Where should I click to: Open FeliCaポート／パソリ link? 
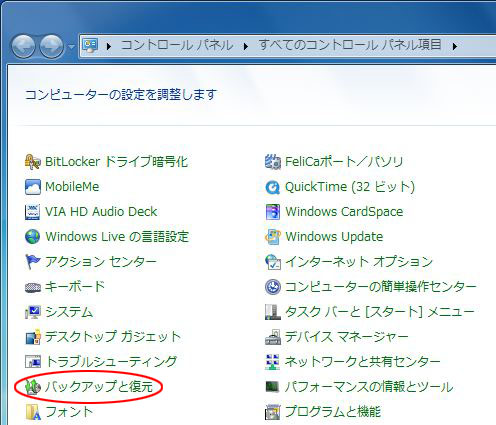point(344,162)
